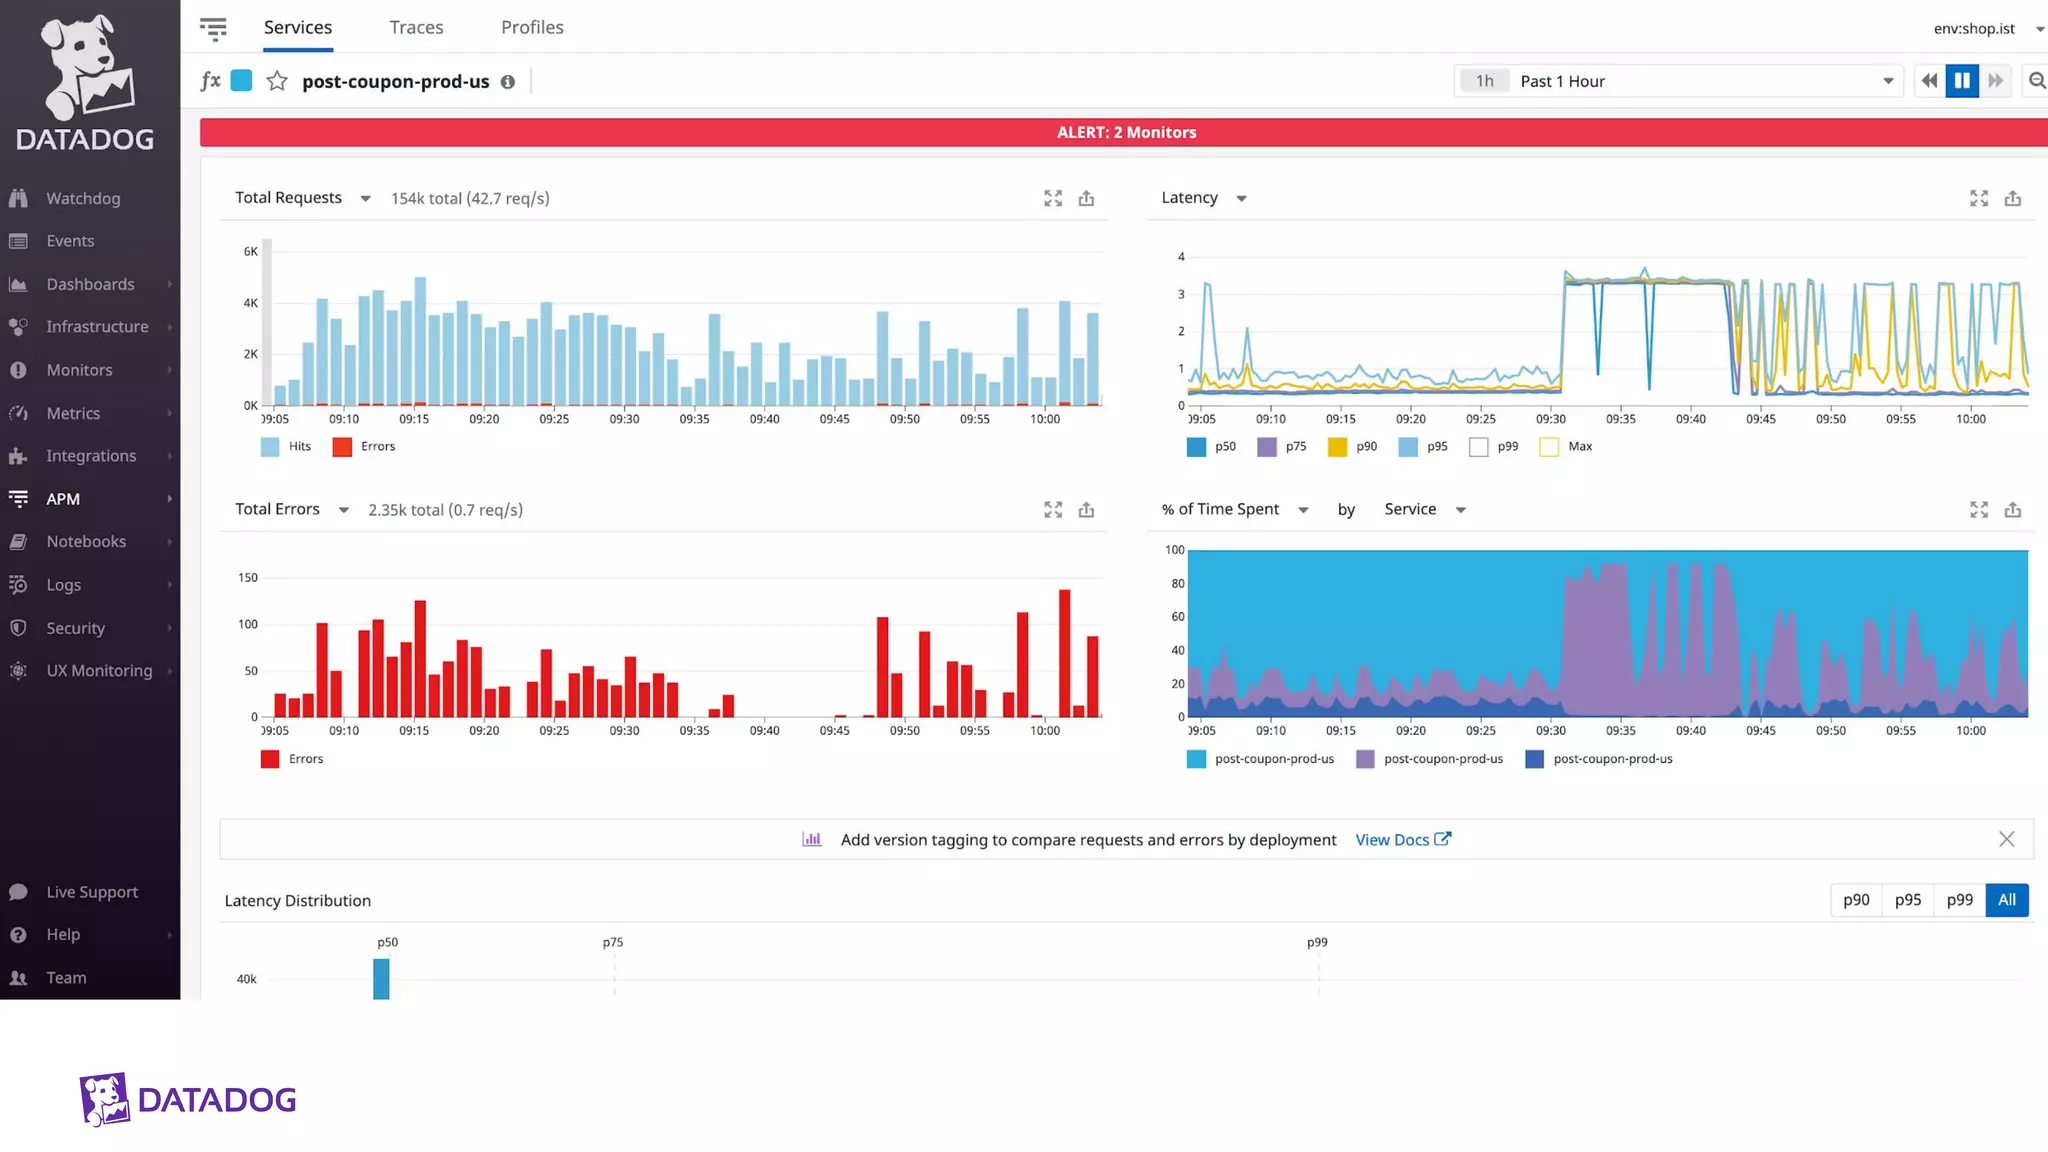Open Notebooks in the sidebar
Image resolution: width=2048 pixels, height=1152 pixels.
(x=86, y=541)
